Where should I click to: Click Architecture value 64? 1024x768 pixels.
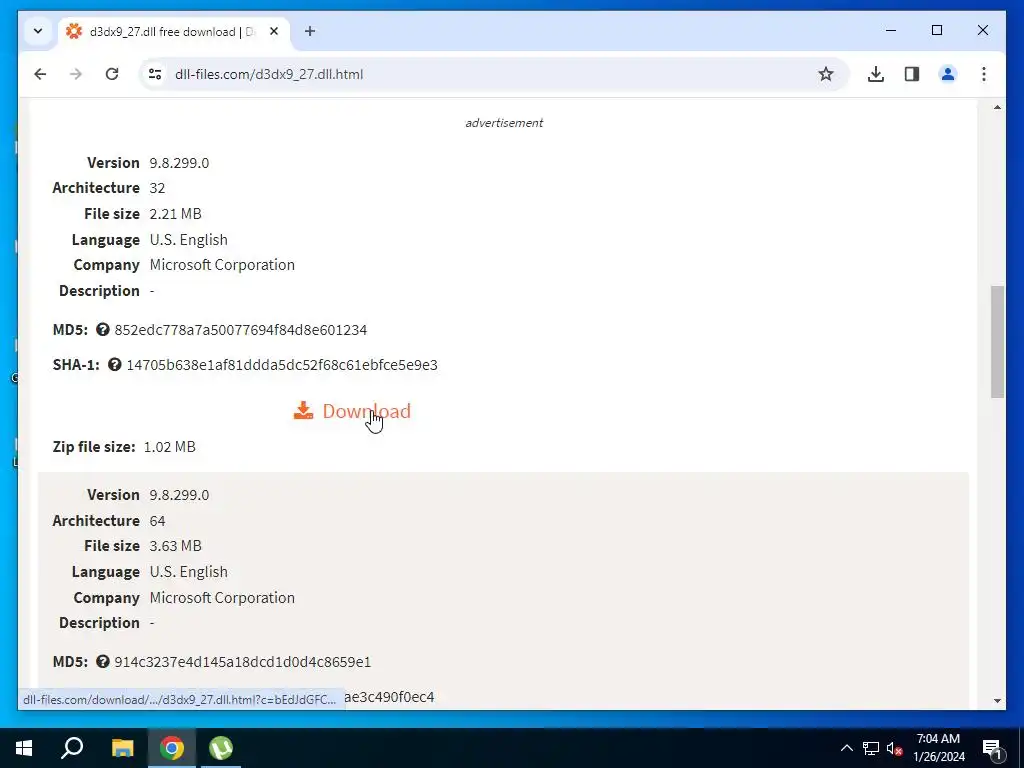coord(157,520)
